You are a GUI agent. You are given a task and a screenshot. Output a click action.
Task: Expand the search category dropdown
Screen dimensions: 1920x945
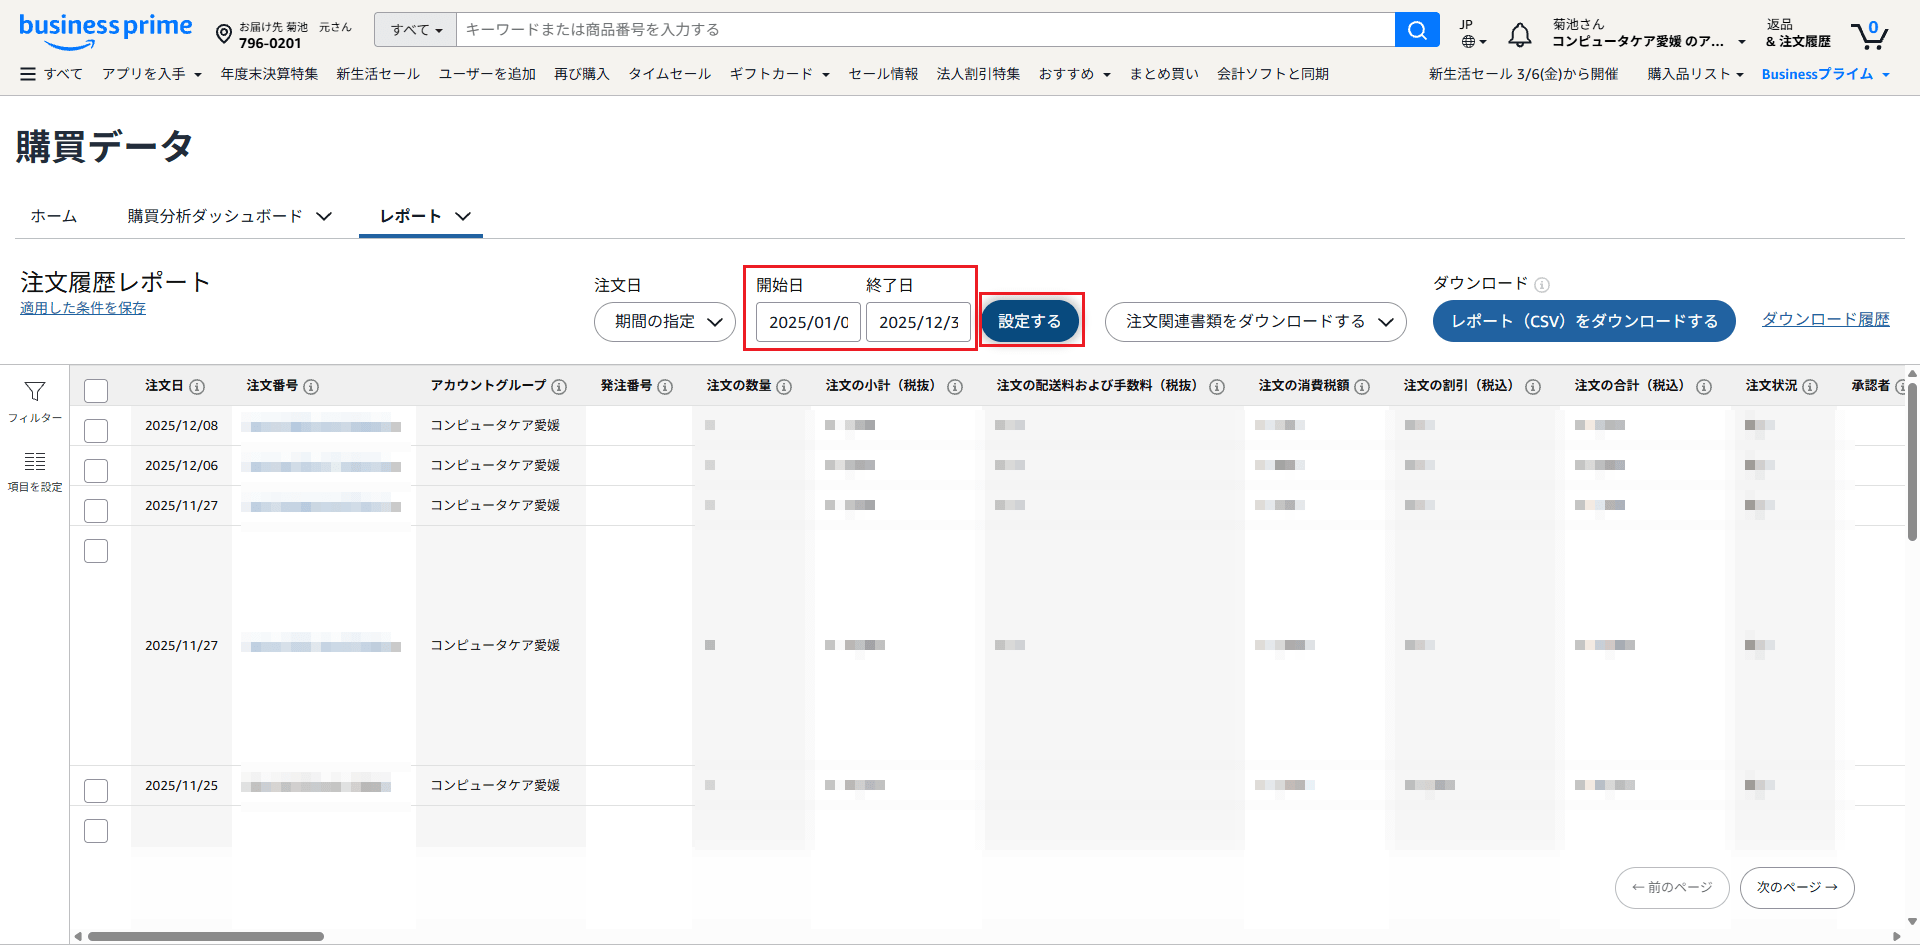pyautogui.click(x=415, y=30)
